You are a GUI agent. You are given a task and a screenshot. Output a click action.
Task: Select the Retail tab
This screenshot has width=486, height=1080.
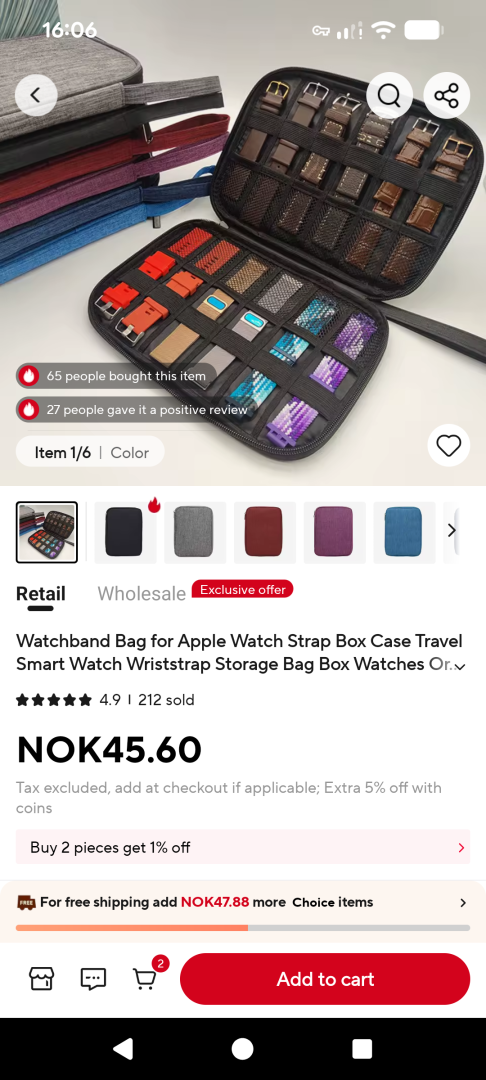[x=41, y=594]
